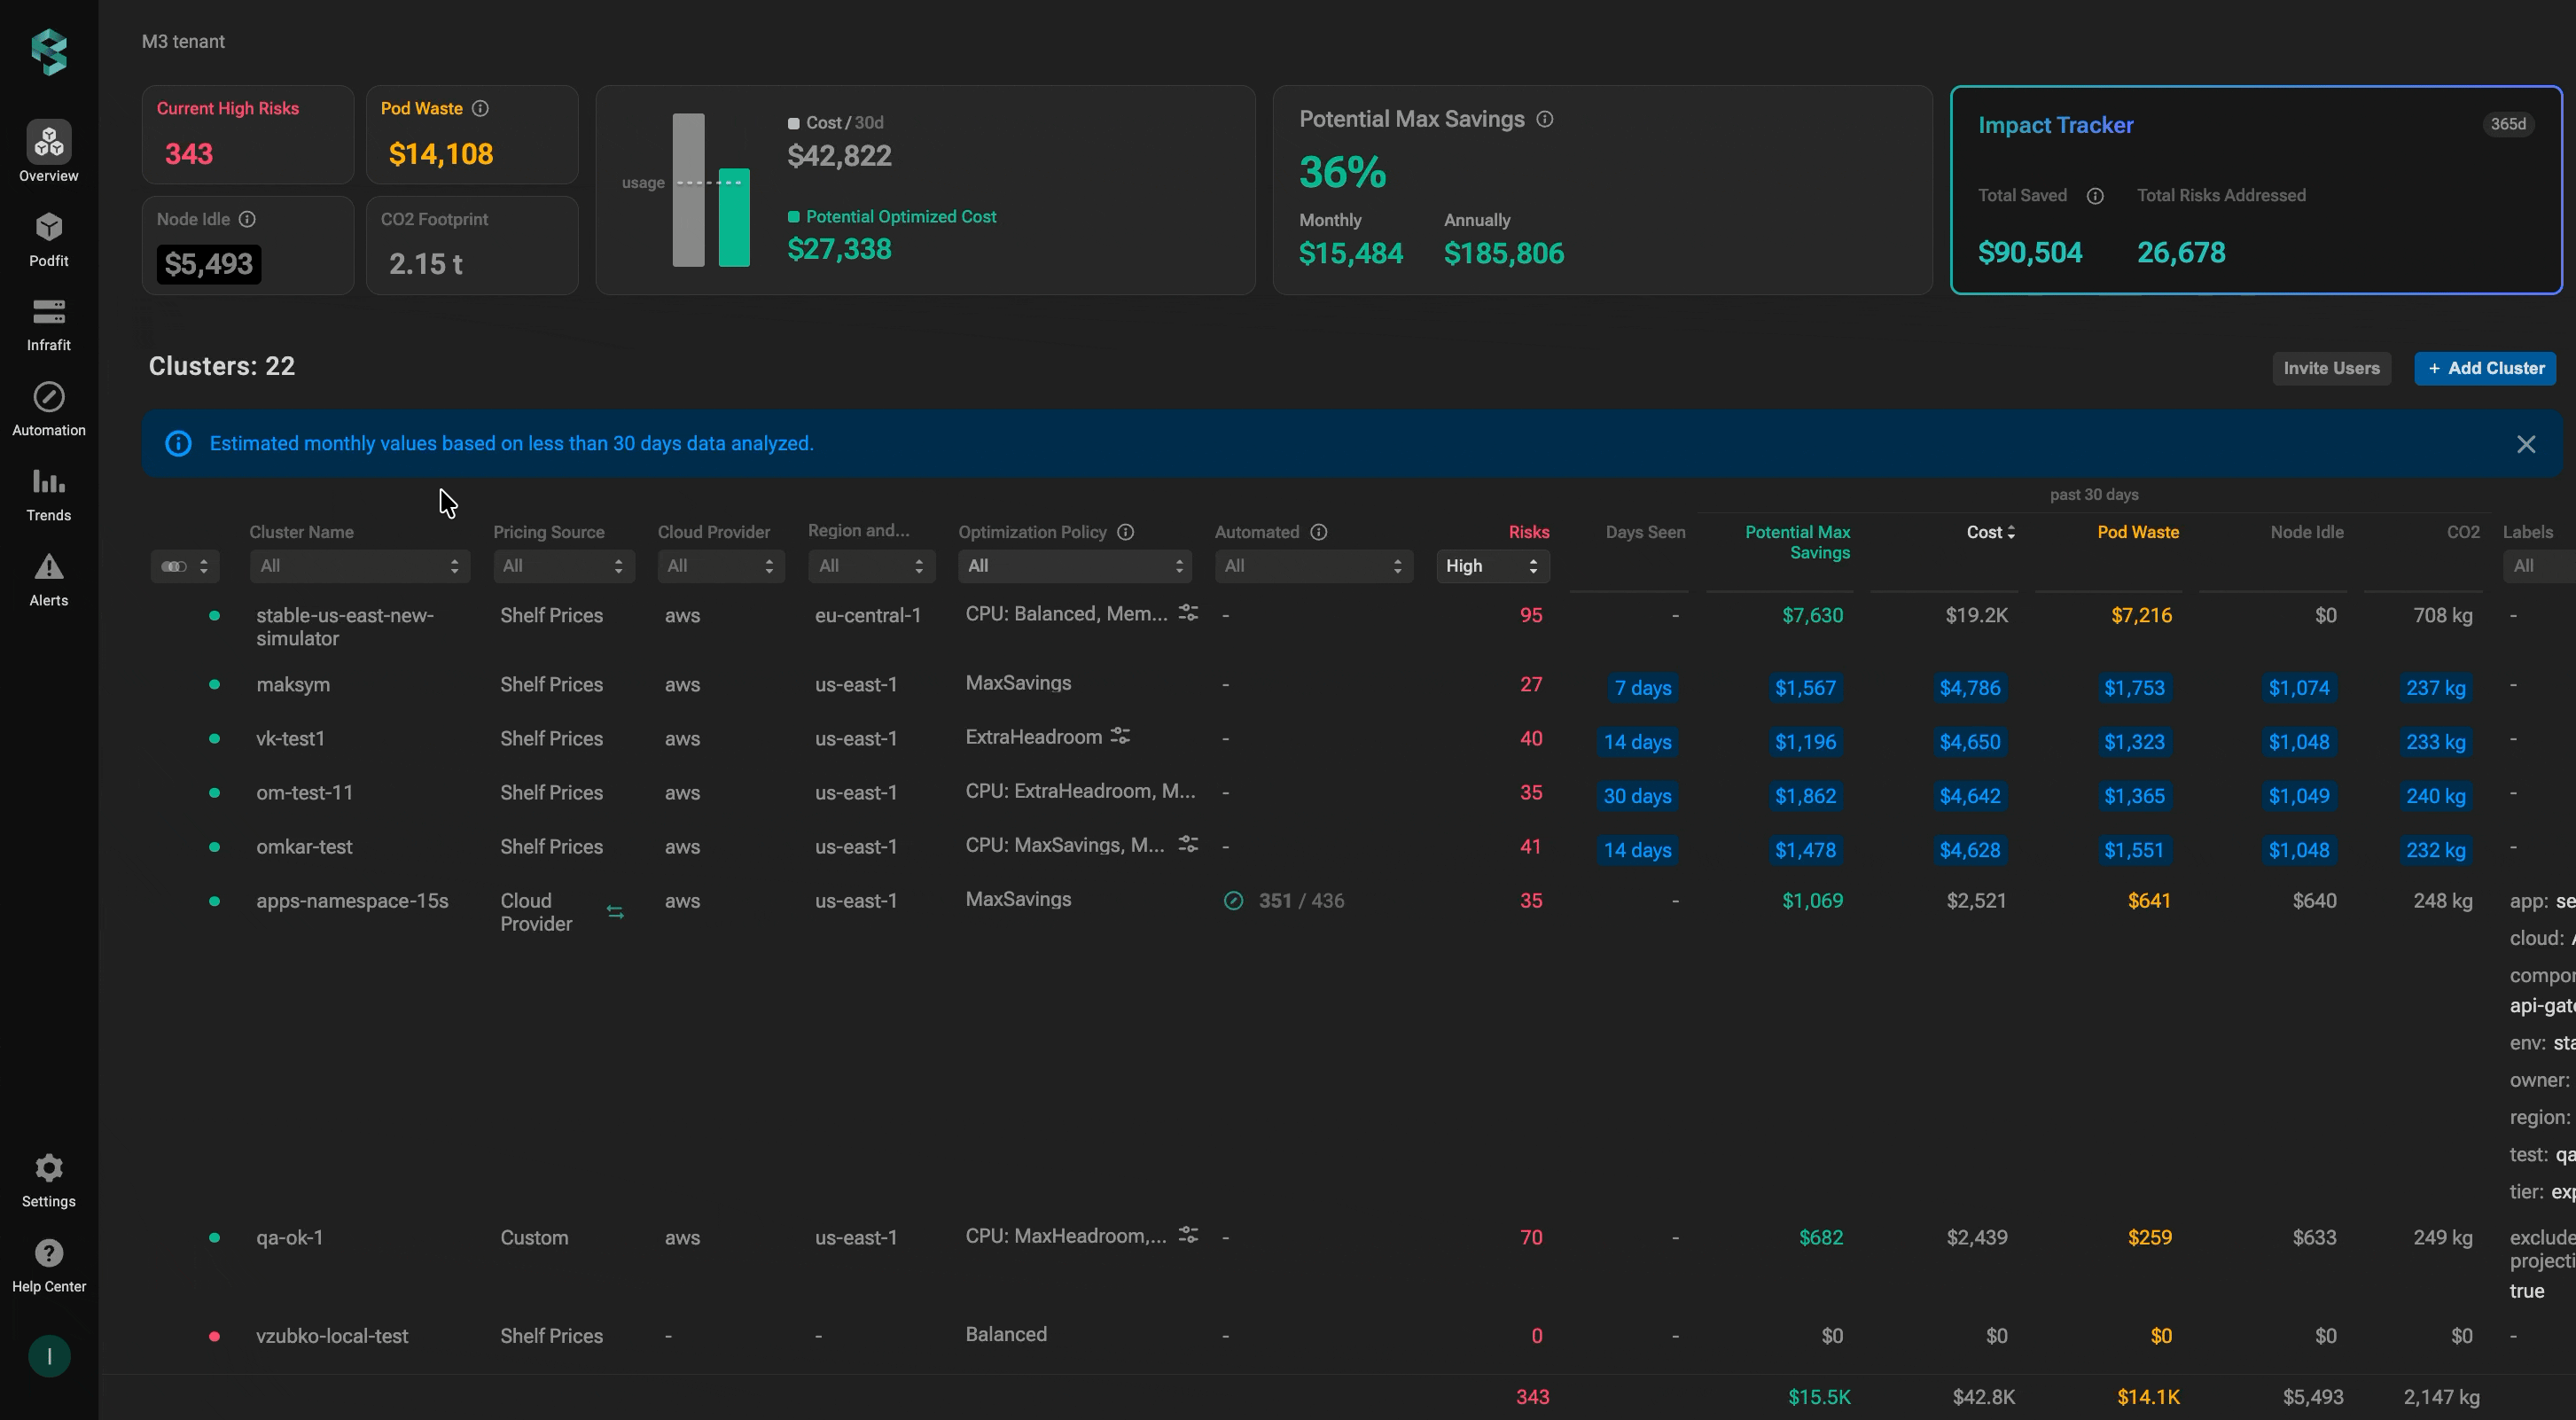Toggle the cluster status filter switch

click(x=185, y=566)
